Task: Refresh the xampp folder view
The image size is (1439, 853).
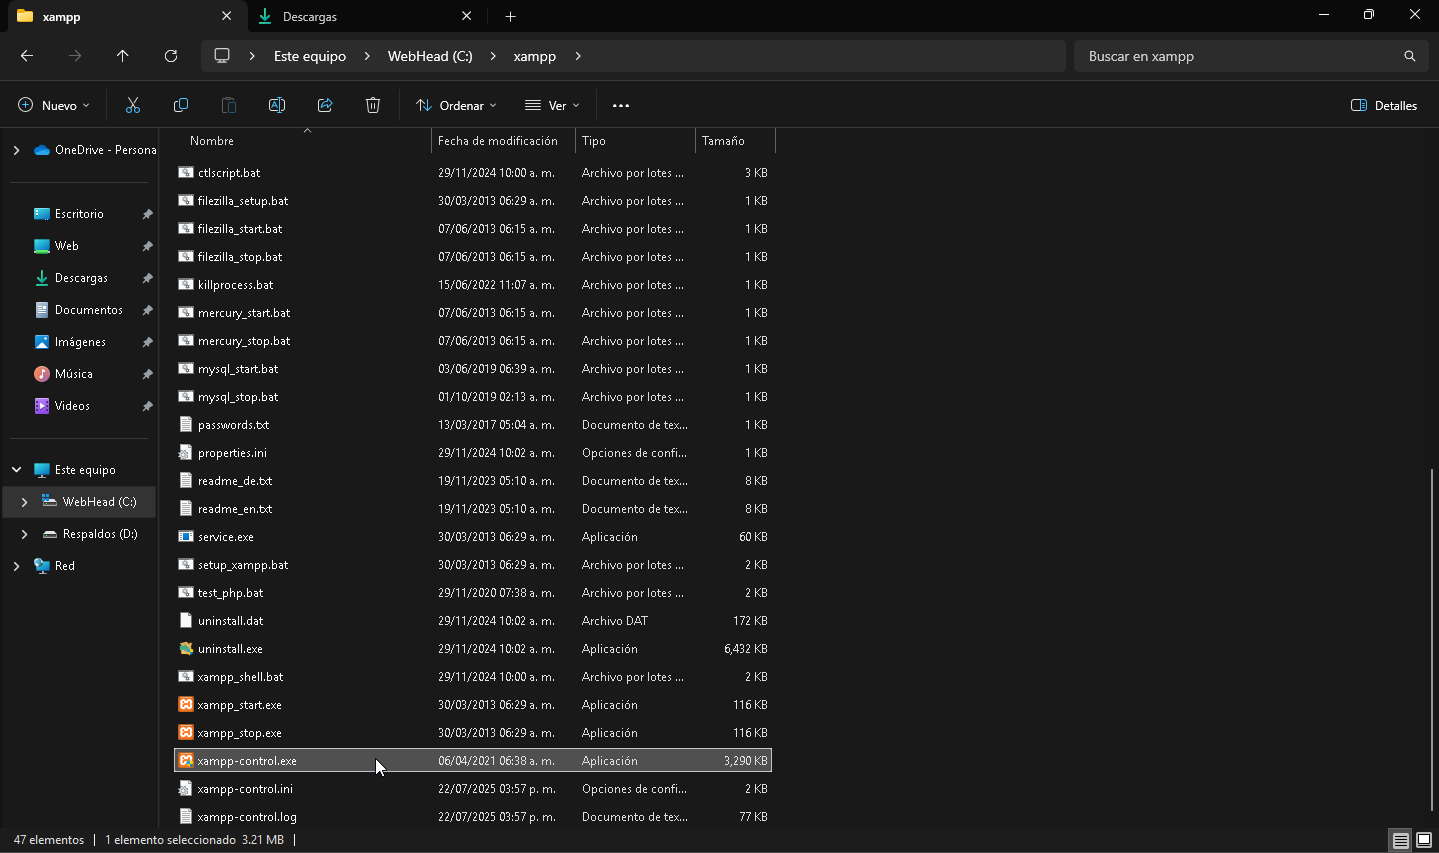Action: [x=170, y=56]
